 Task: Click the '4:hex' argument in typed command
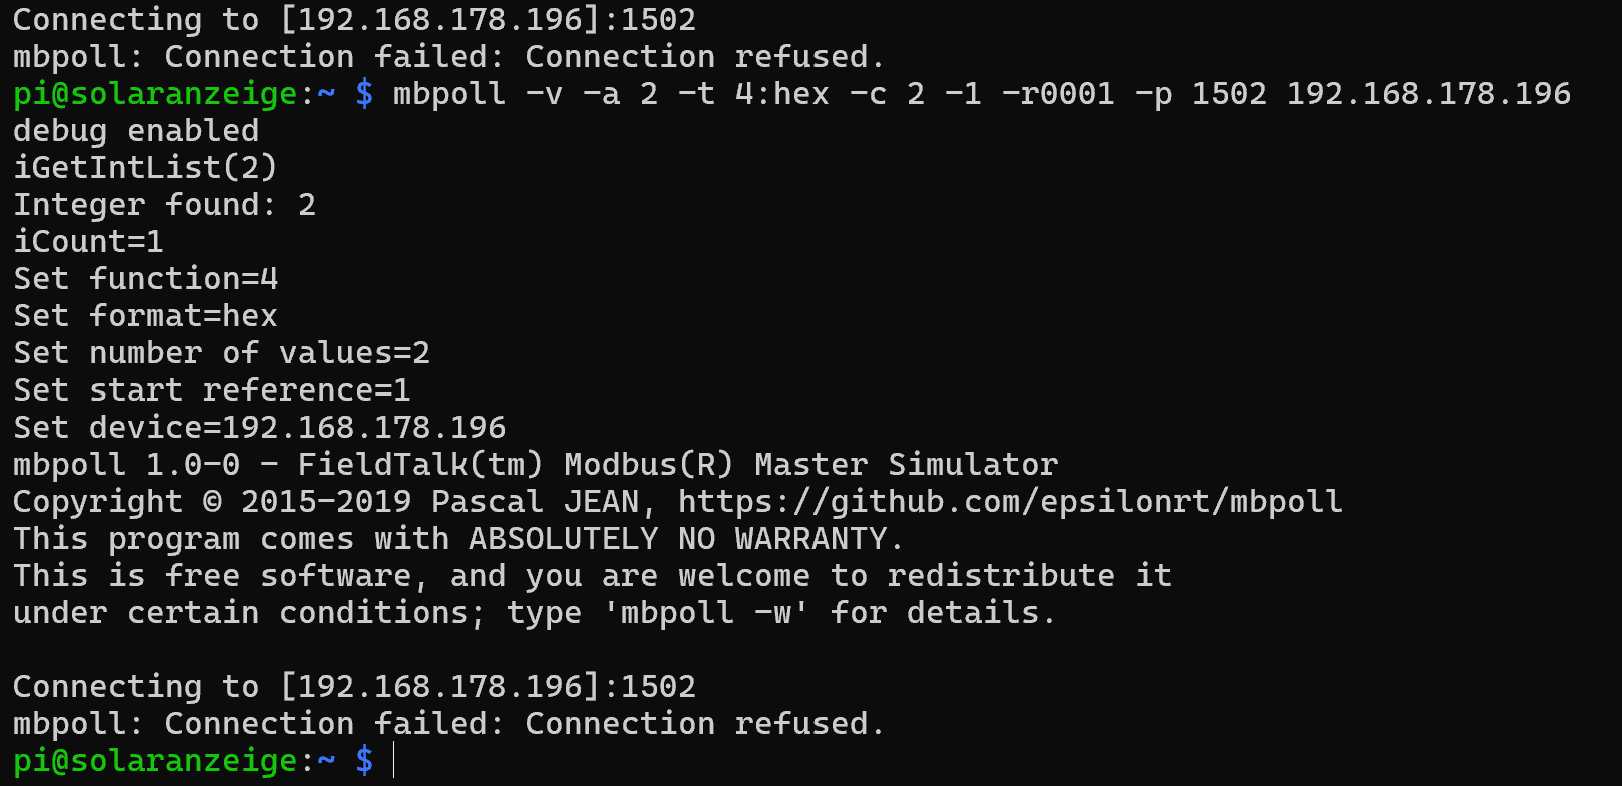[x=782, y=94]
